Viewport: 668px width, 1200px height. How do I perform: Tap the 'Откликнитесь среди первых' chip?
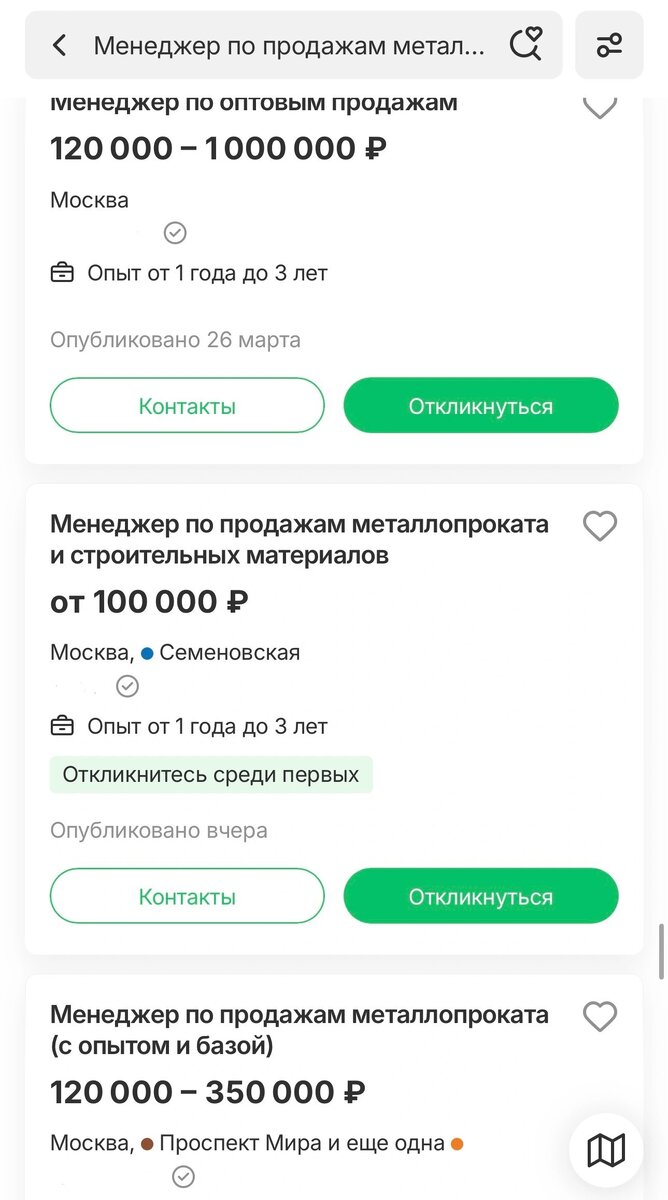(211, 774)
